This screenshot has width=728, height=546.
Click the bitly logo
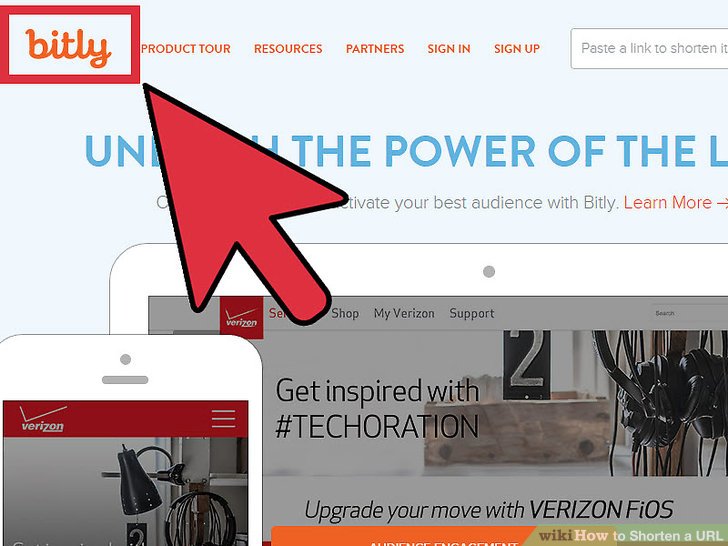(69, 47)
